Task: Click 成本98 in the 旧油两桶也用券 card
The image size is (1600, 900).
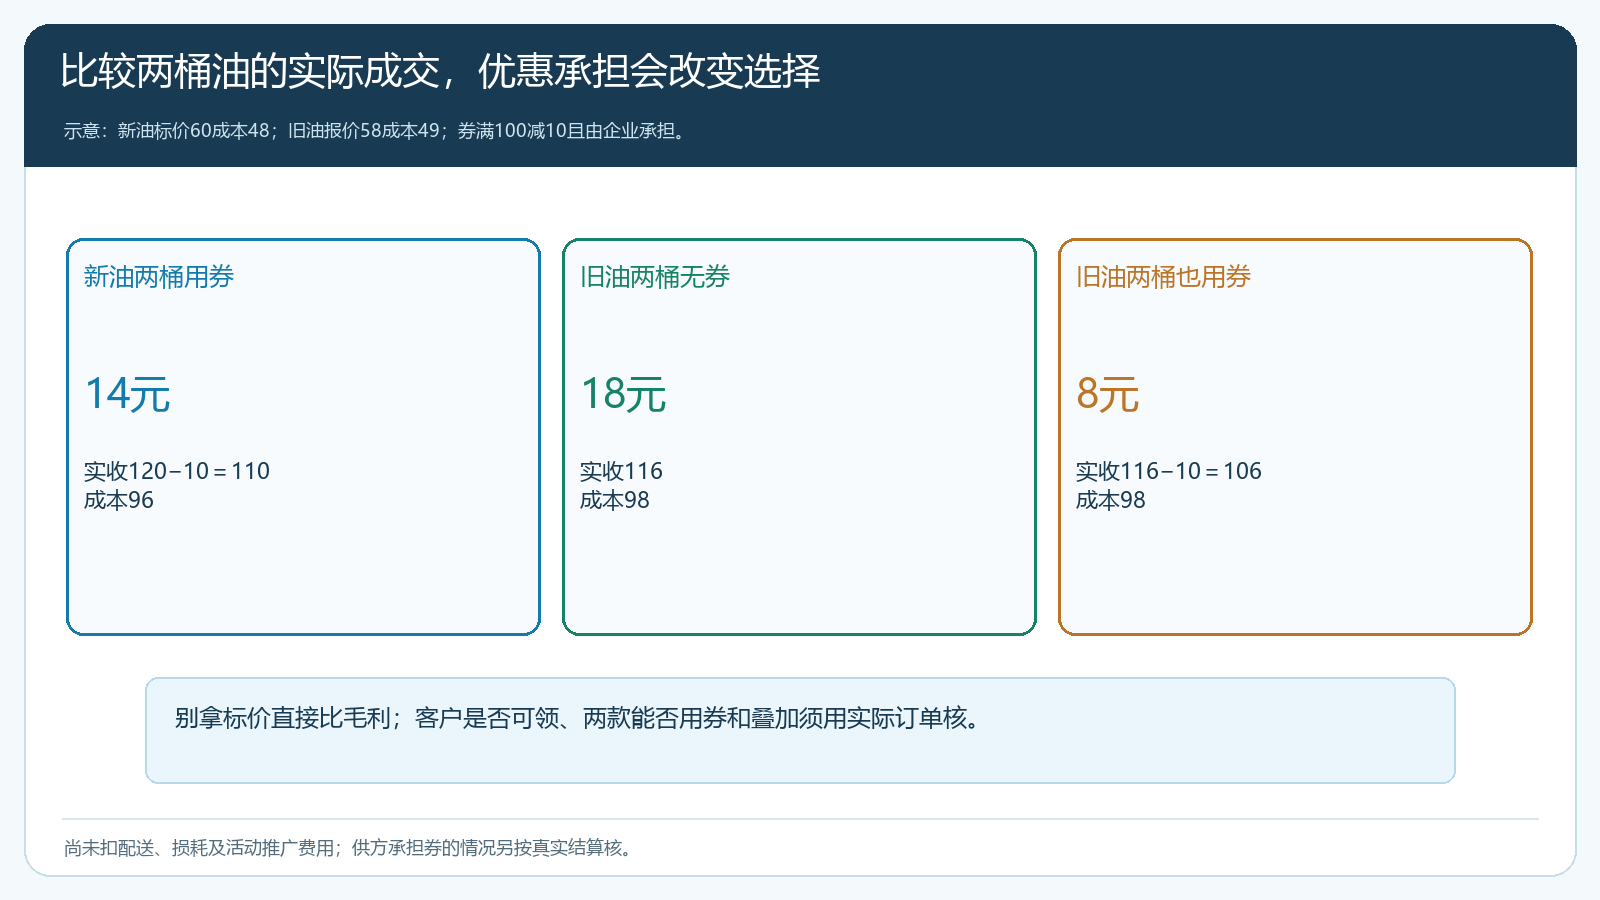Action: (1111, 500)
